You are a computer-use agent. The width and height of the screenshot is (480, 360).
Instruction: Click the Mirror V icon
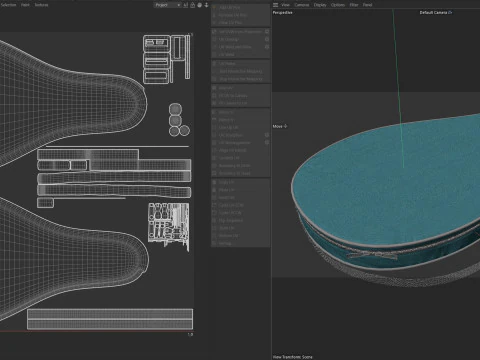pyautogui.click(x=215, y=120)
